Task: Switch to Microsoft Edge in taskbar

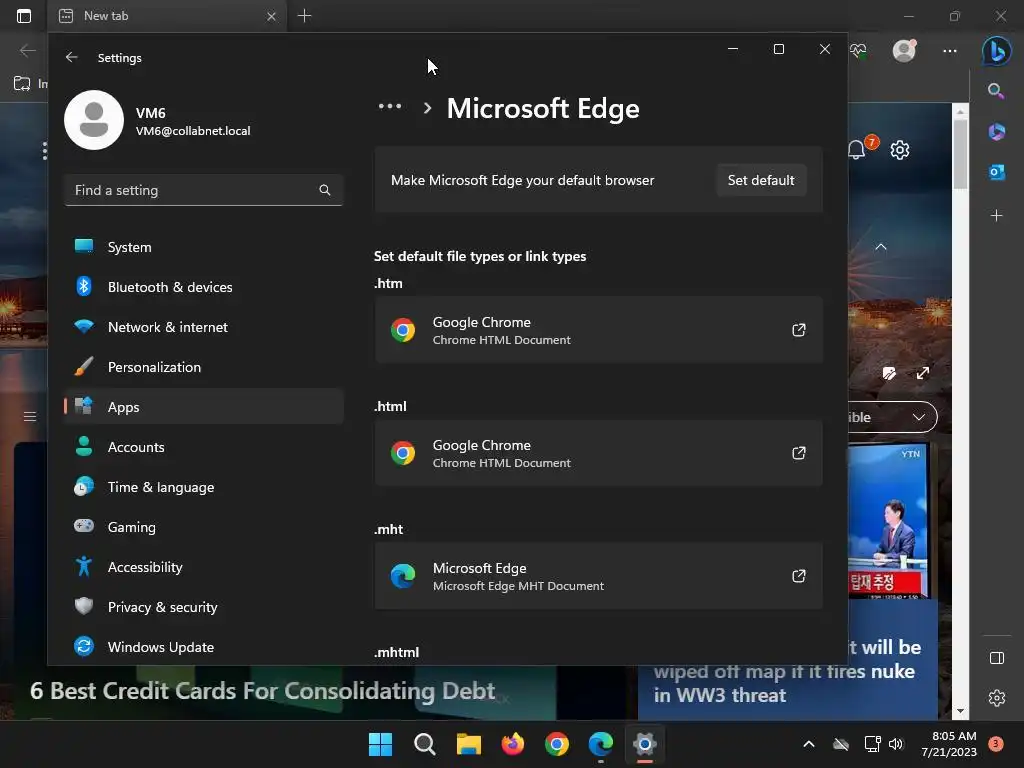Action: pyautogui.click(x=601, y=744)
